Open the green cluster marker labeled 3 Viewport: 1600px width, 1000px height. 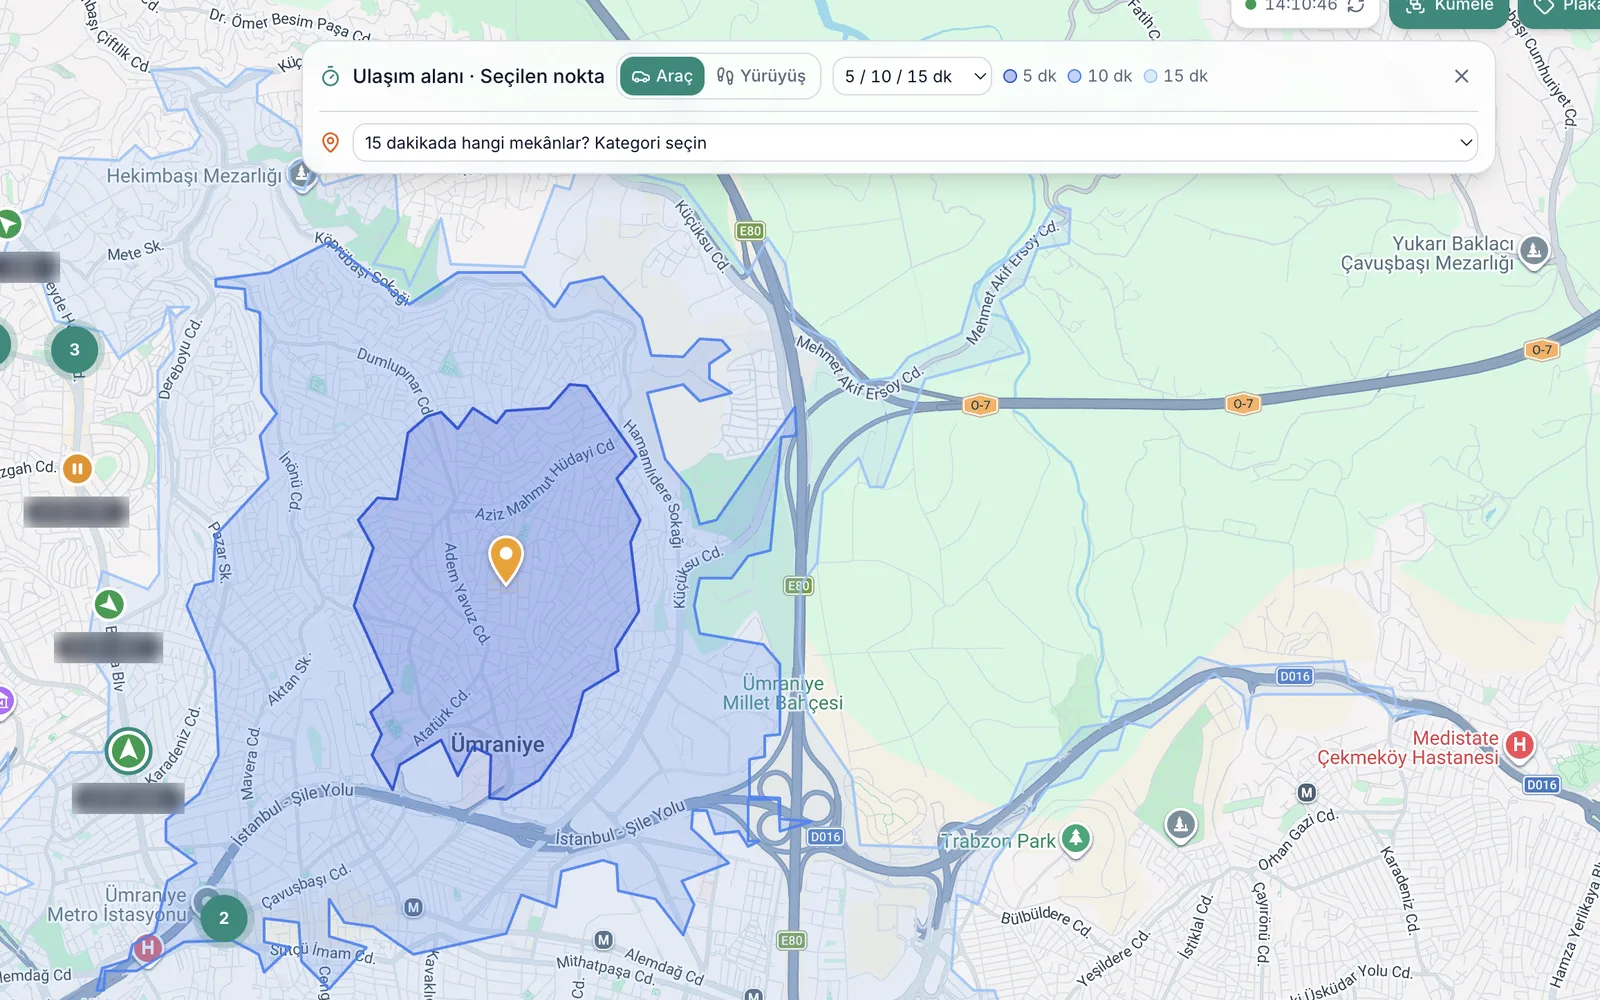(x=74, y=350)
